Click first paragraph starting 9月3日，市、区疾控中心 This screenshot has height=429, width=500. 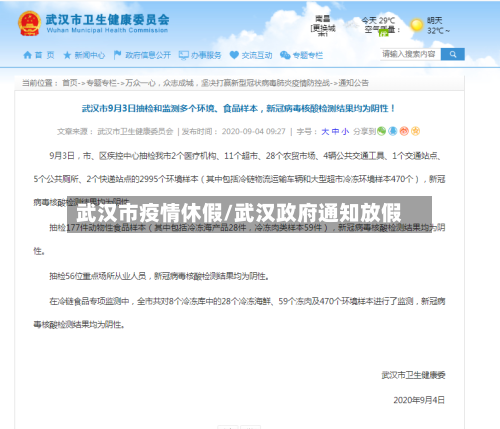tap(239, 179)
